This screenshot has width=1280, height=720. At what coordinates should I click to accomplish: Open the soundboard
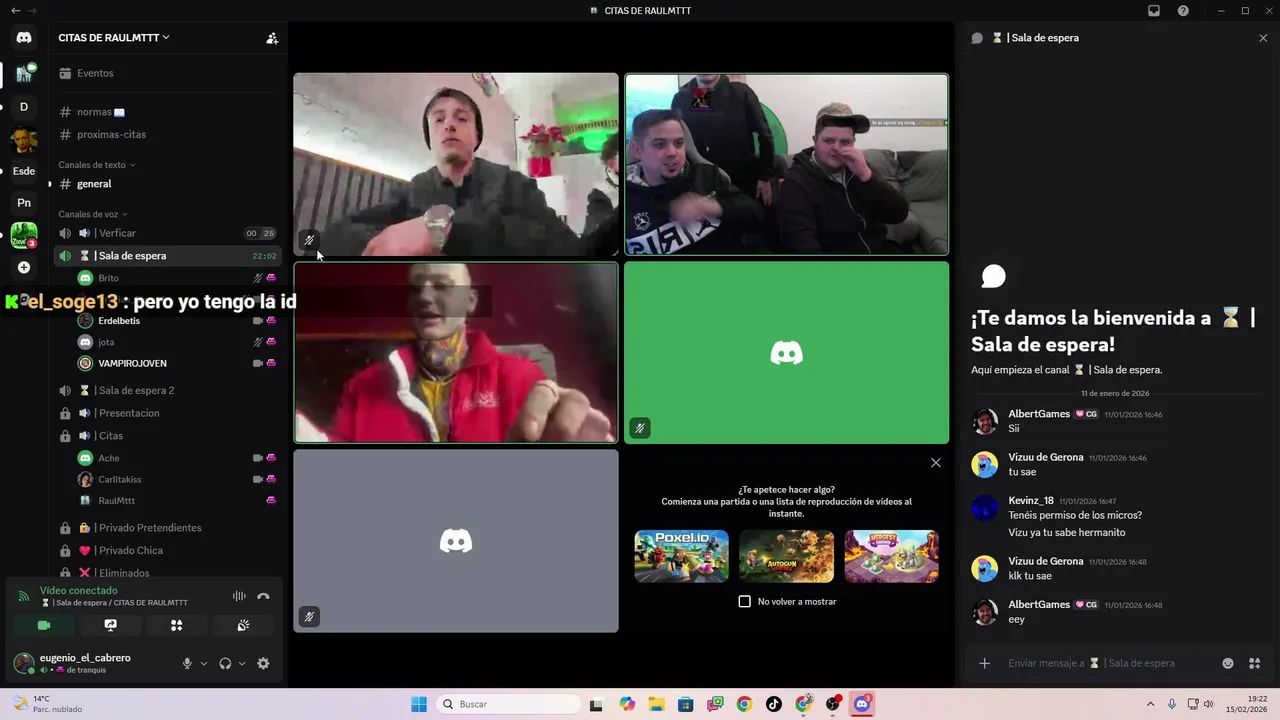coord(243,625)
